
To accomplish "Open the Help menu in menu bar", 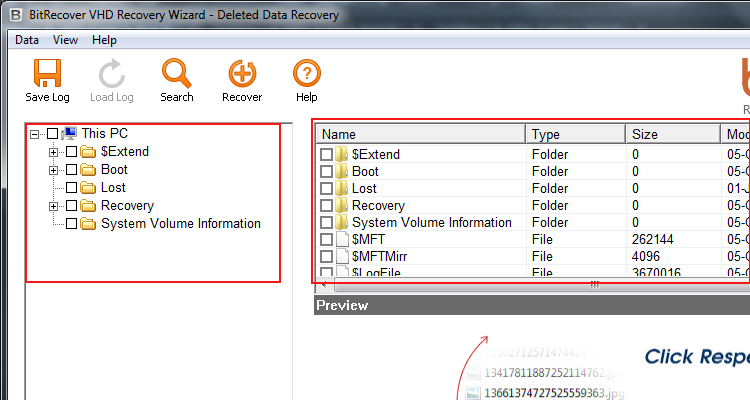I will [104, 40].
